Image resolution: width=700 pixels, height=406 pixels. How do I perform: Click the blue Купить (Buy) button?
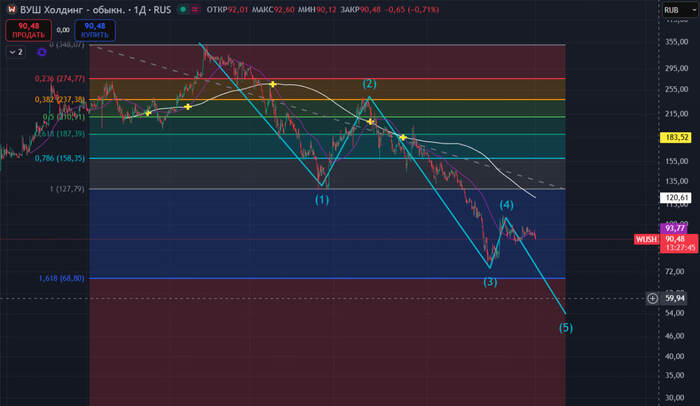point(94,29)
